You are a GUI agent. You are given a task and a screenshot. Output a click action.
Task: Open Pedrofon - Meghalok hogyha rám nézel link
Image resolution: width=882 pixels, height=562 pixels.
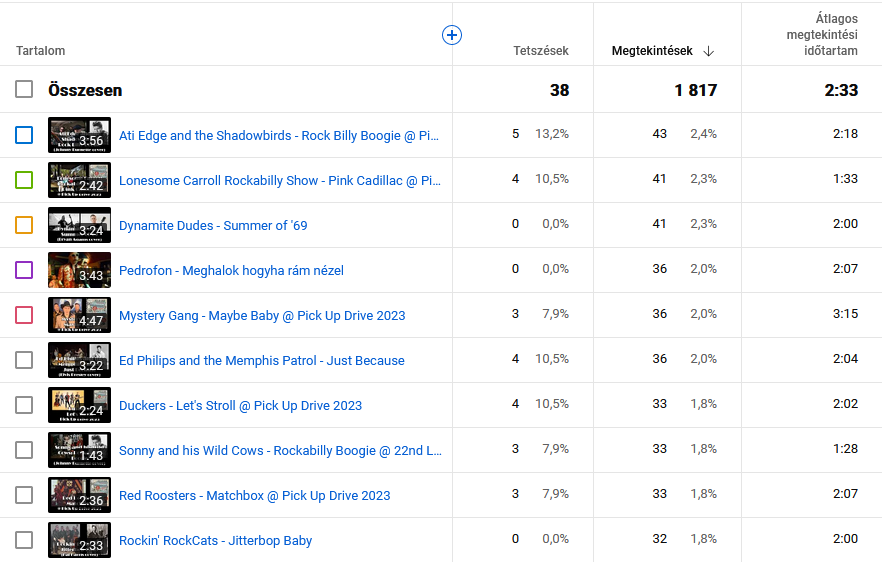(x=231, y=270)
